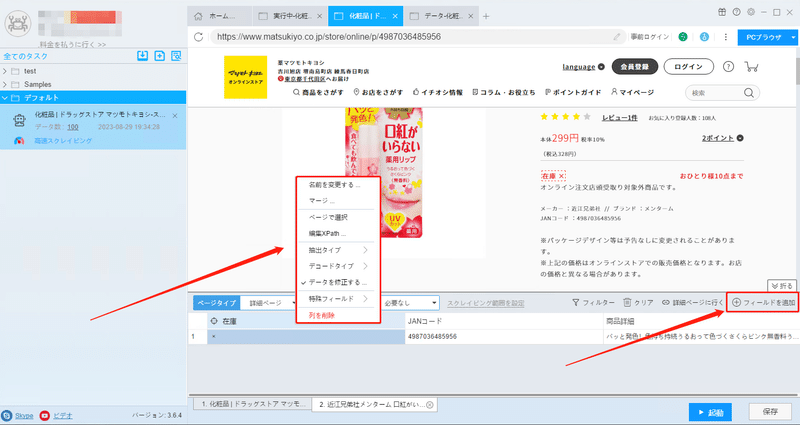Click the 起動 start button
The image size is (800, 425).
click(x=710, y=412)
